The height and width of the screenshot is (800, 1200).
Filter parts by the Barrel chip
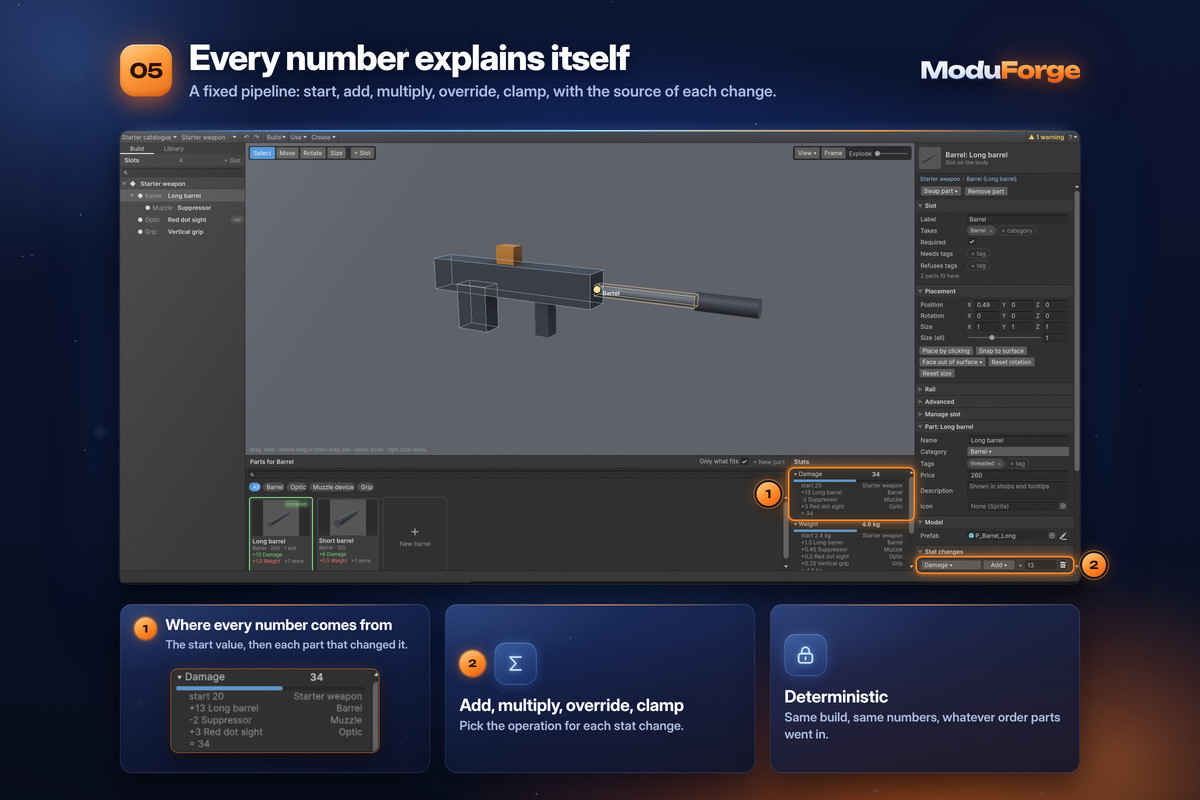(274, 487)
